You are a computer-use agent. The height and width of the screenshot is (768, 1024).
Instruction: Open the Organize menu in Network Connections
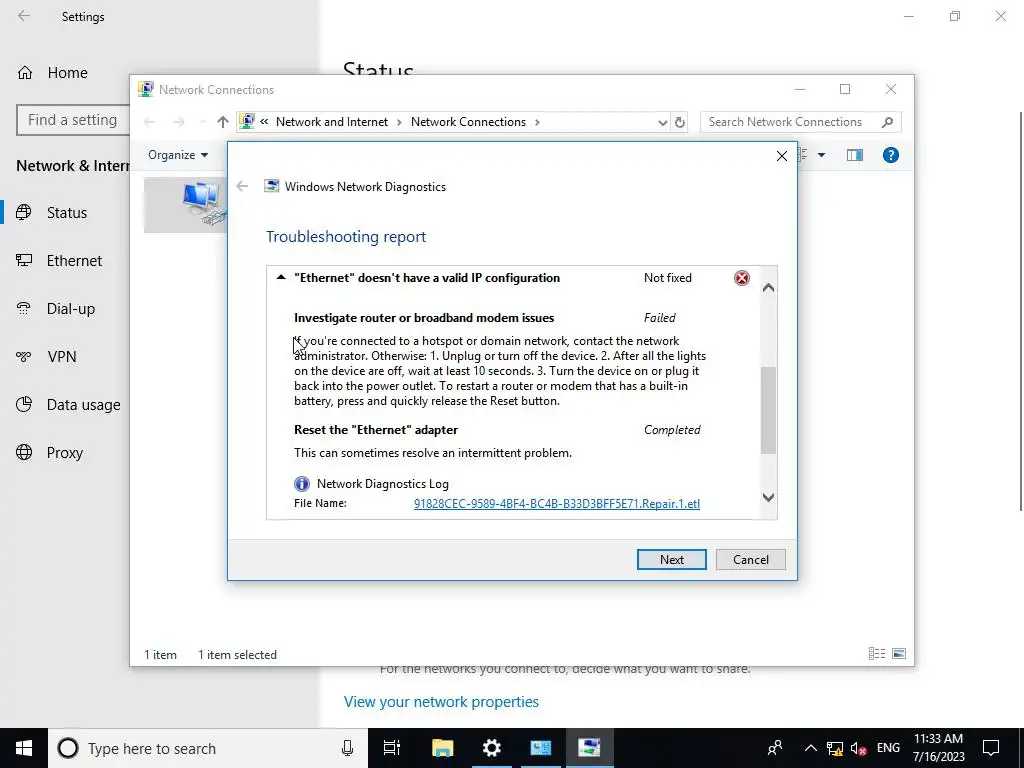coord(178,155)
